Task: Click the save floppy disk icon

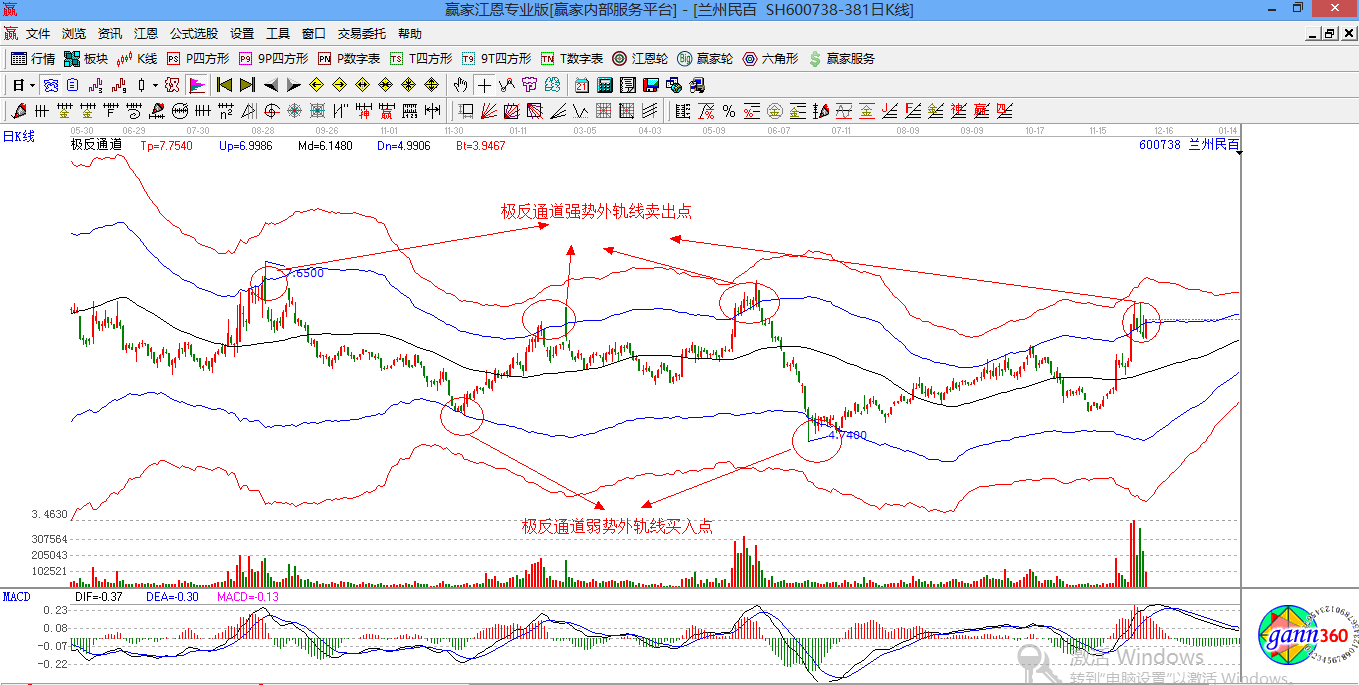Action: click(651, 85)
